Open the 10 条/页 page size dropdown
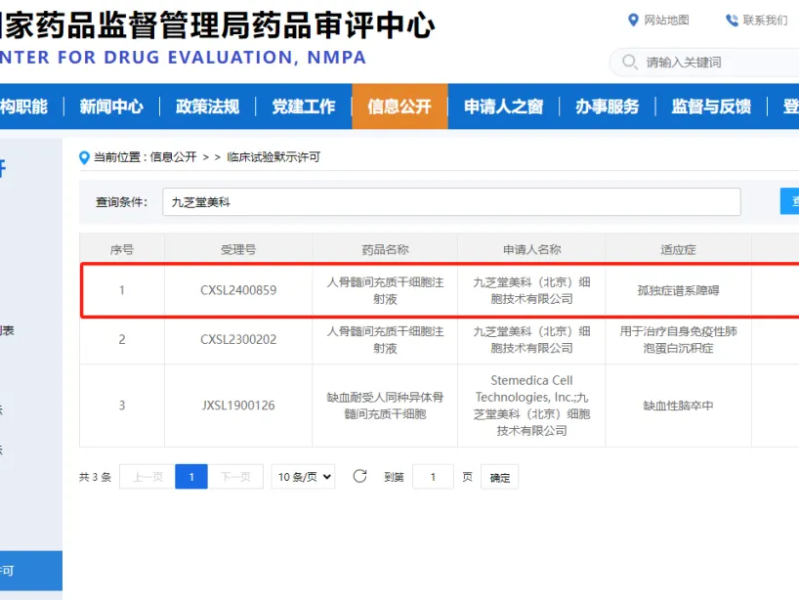Image resolution: width=799 pixels, height=600 pixels. click(303, 477)
